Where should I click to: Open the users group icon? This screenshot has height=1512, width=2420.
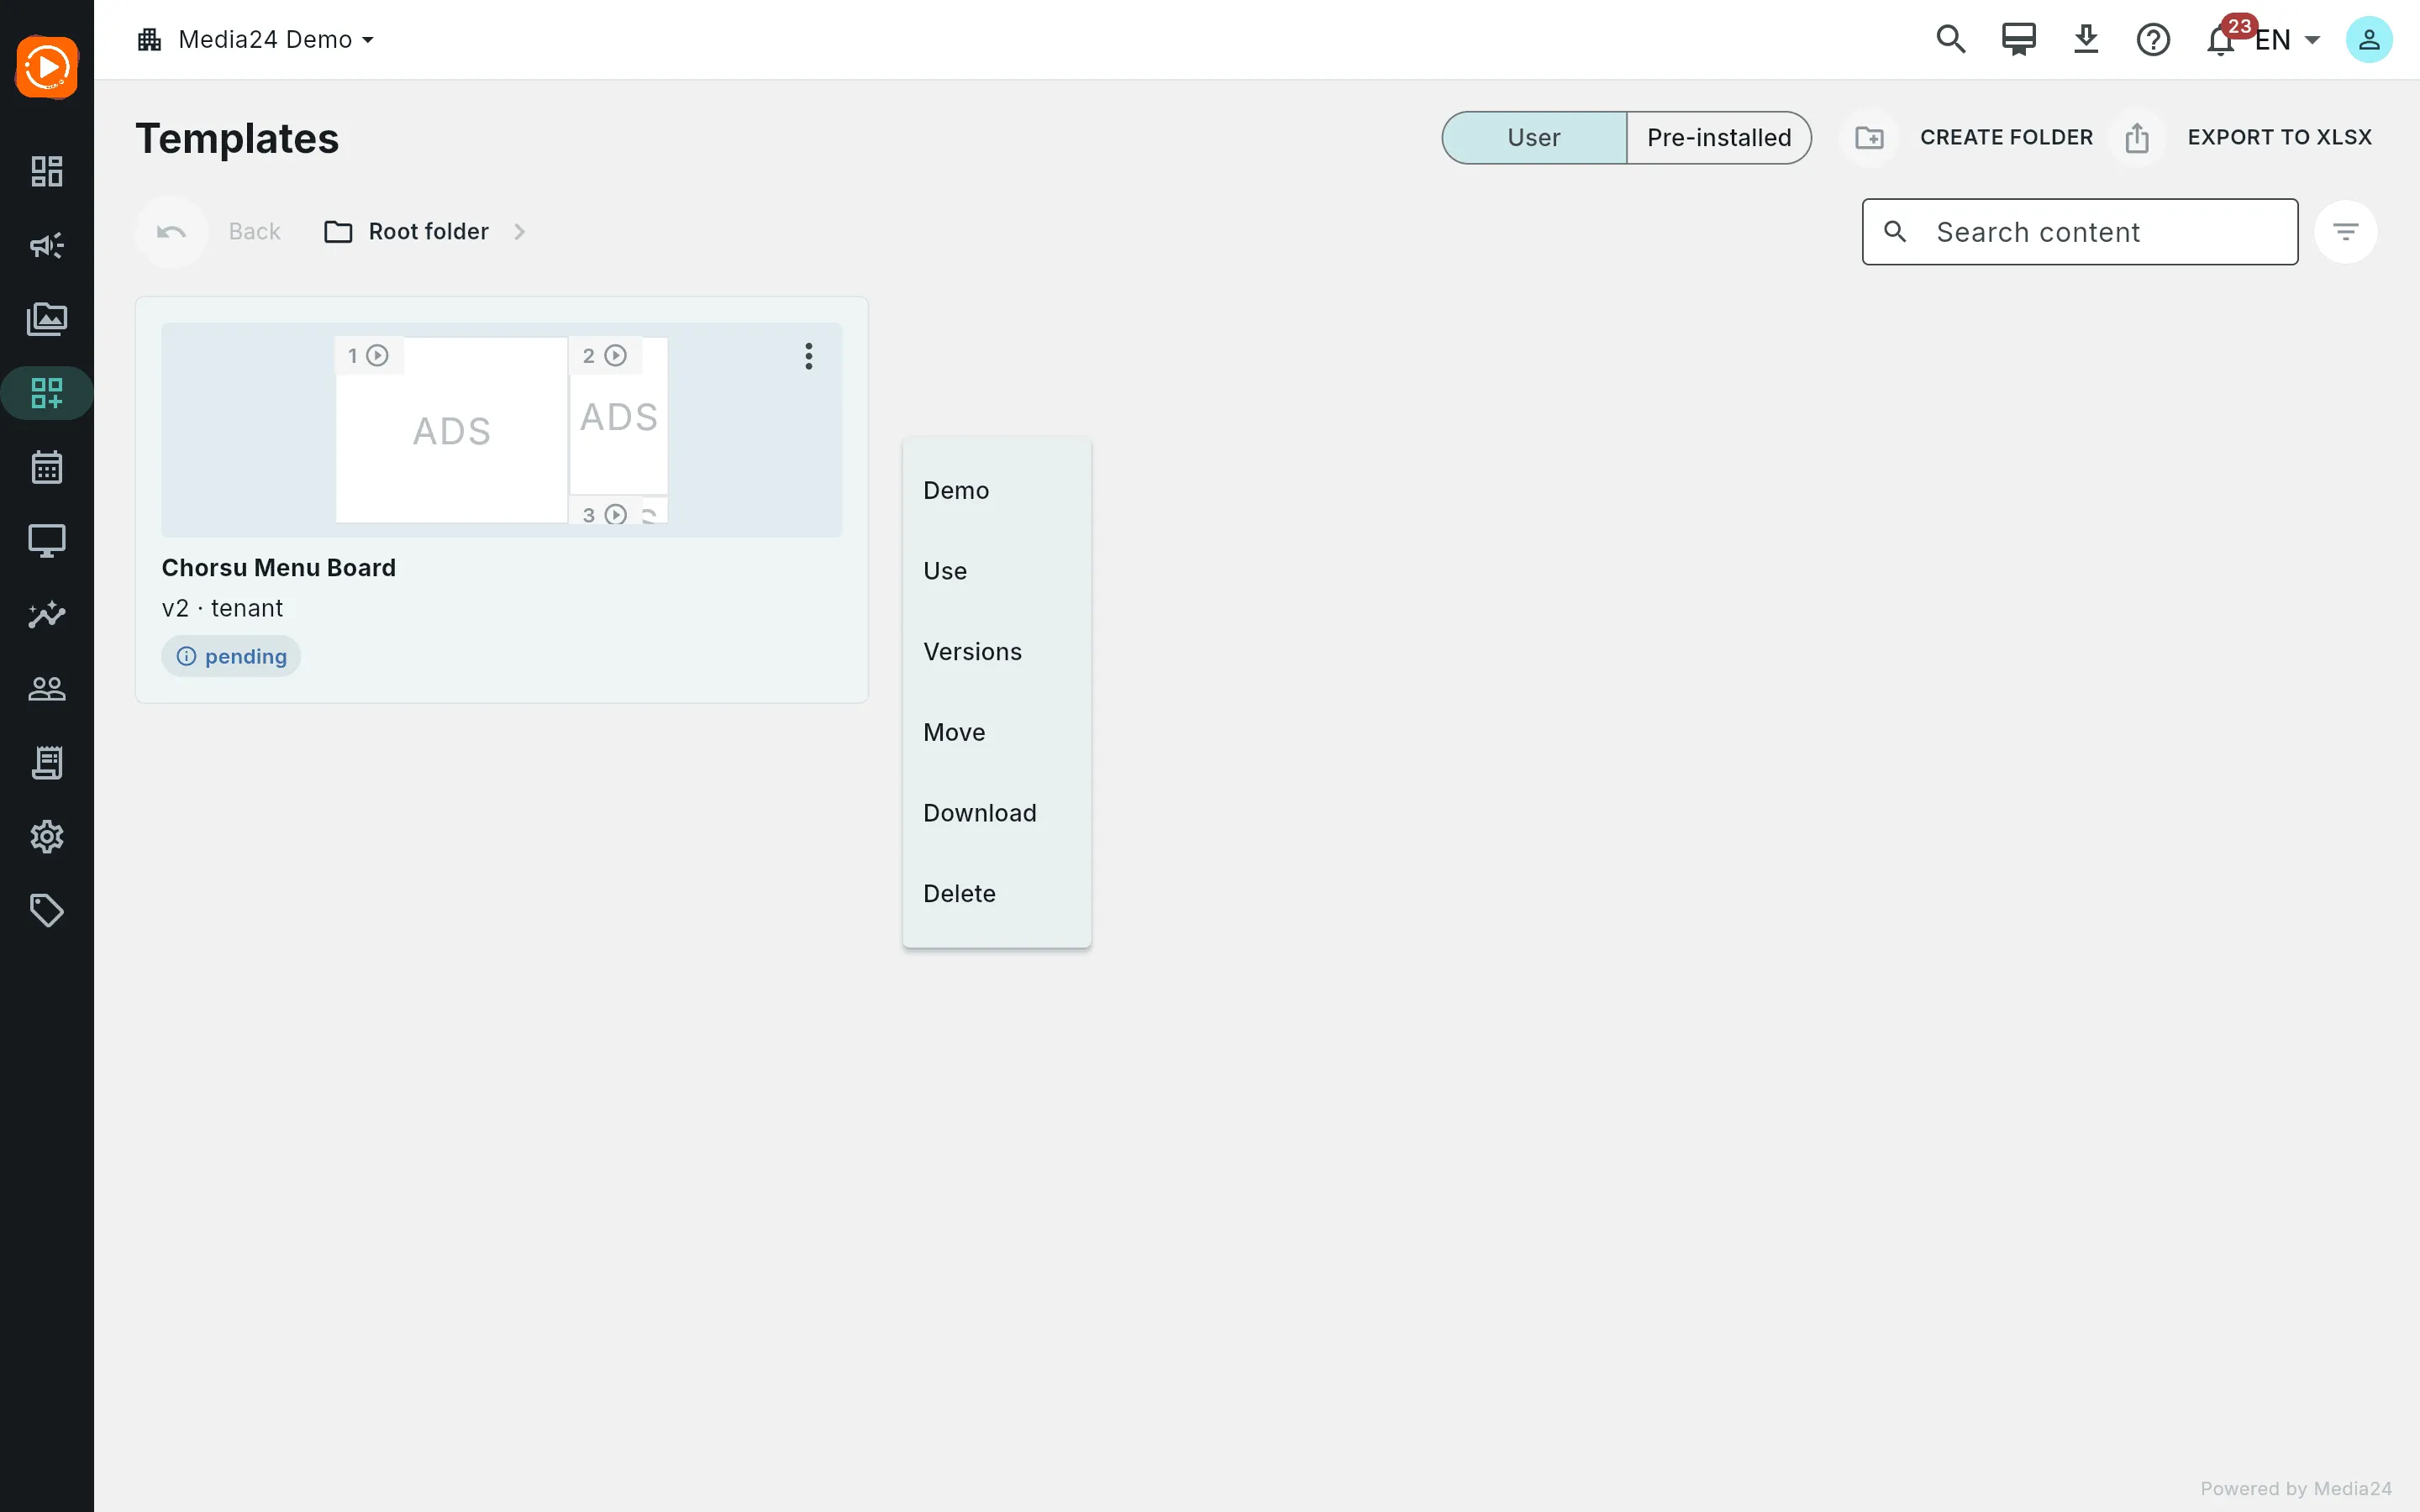[x=47, y=688]
